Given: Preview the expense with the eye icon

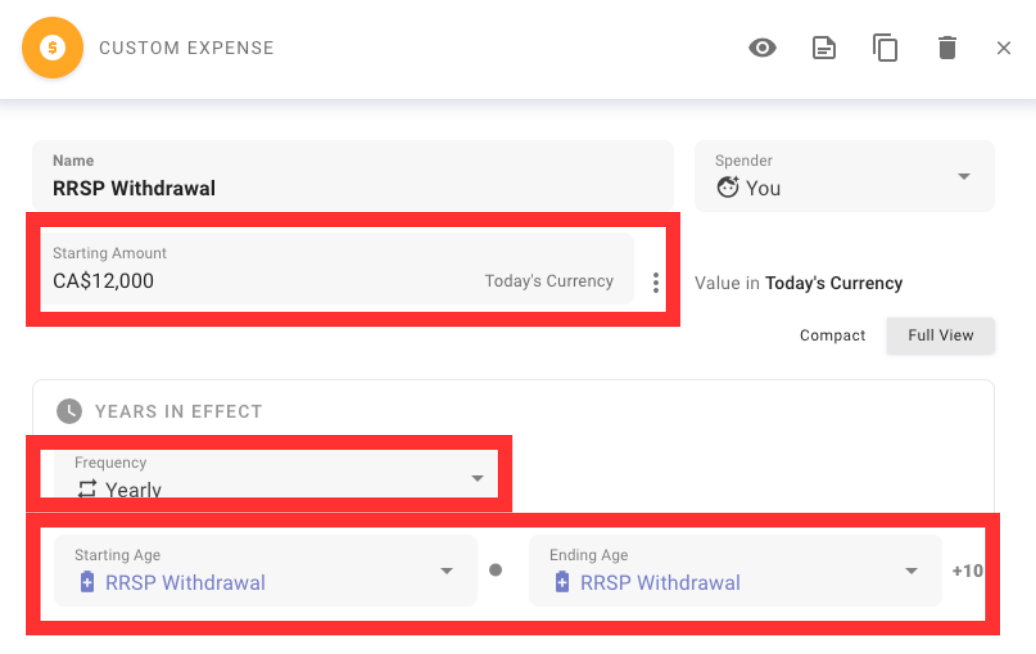Looking at the screenshot, I should (x=762, y=47).
